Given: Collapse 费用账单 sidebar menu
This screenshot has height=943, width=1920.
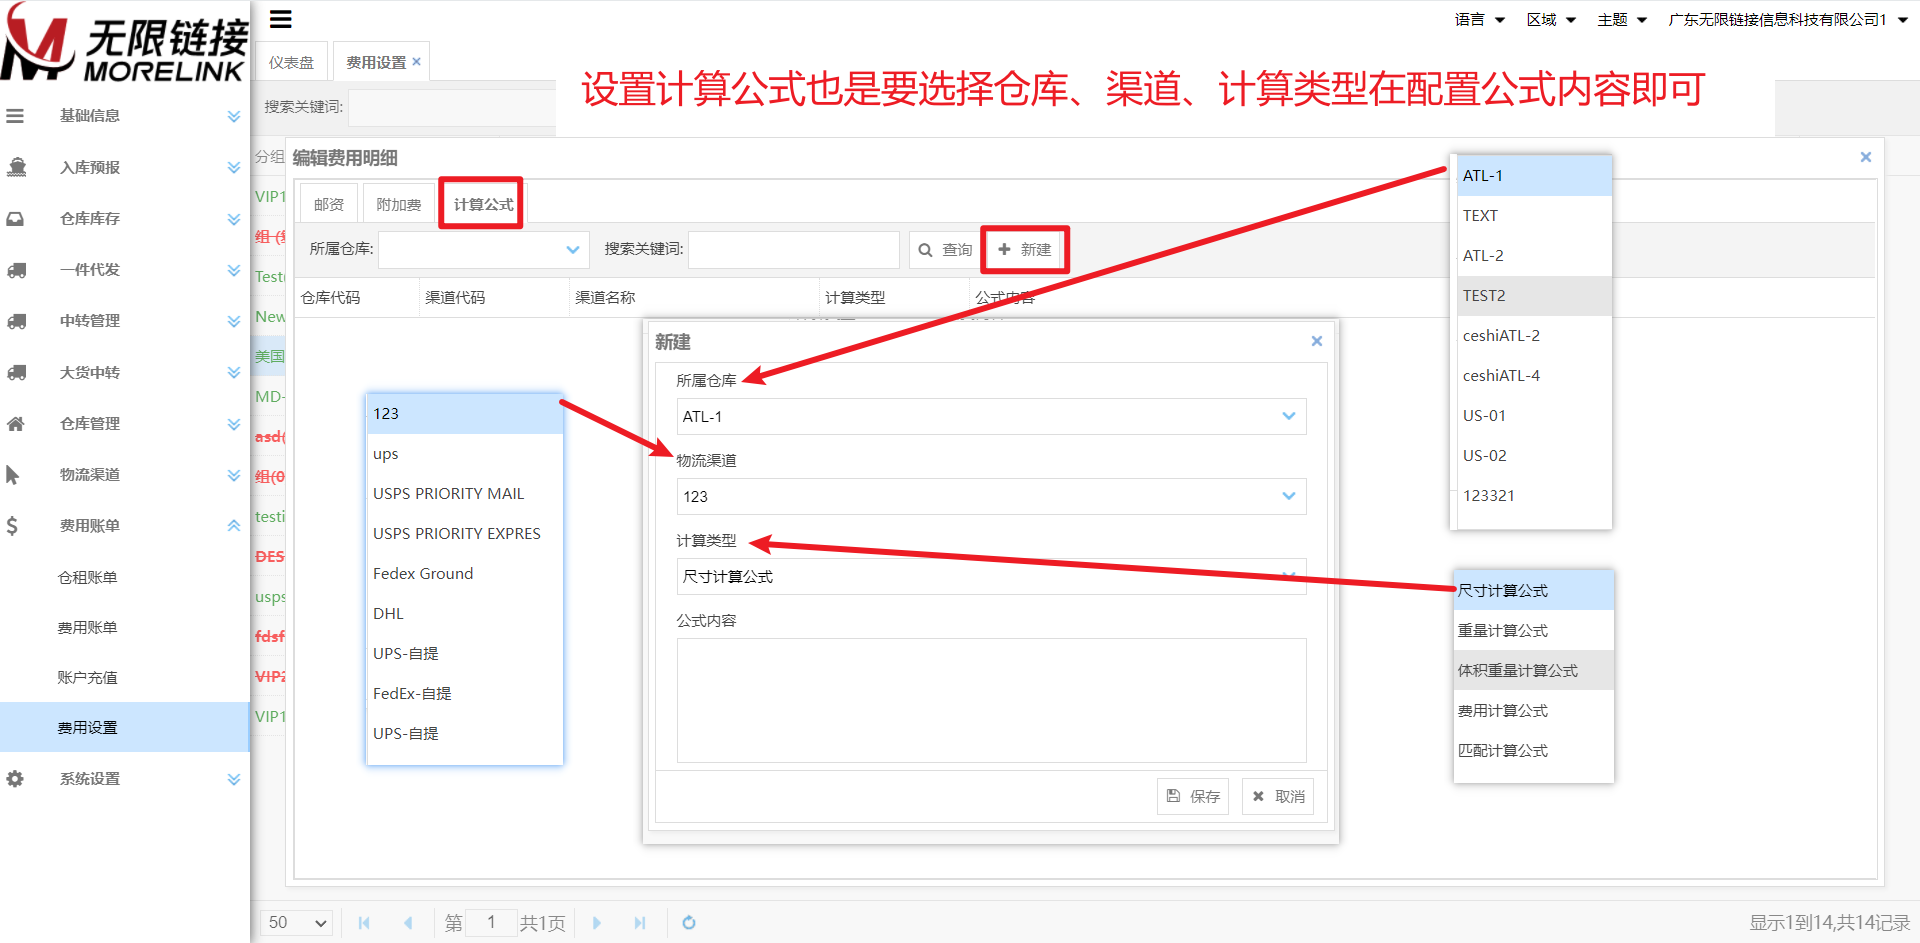Looking at the screenshot, I should [233, 526].
